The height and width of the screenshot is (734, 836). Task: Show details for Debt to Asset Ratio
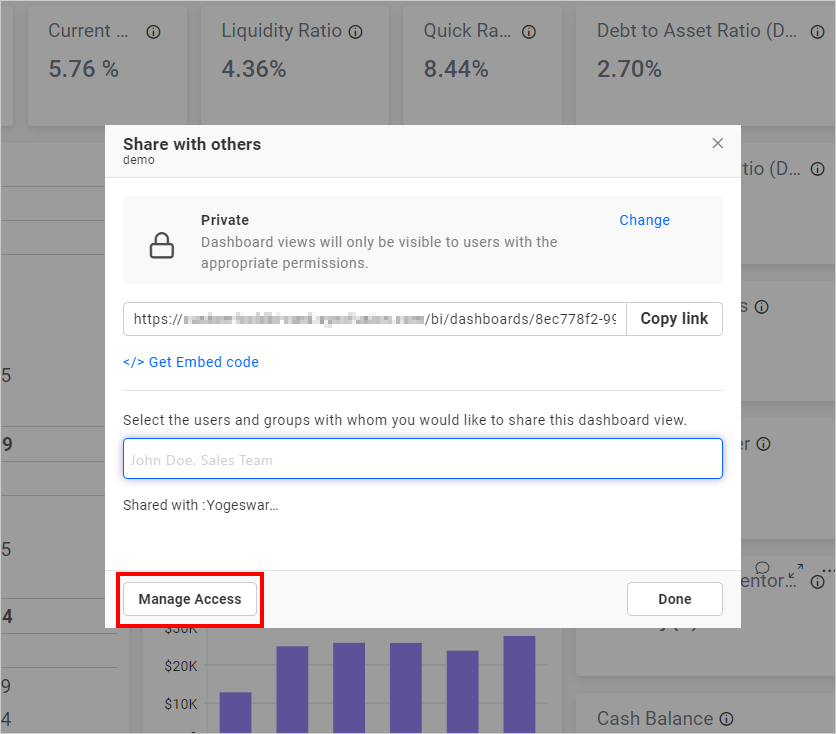[816, 31]
